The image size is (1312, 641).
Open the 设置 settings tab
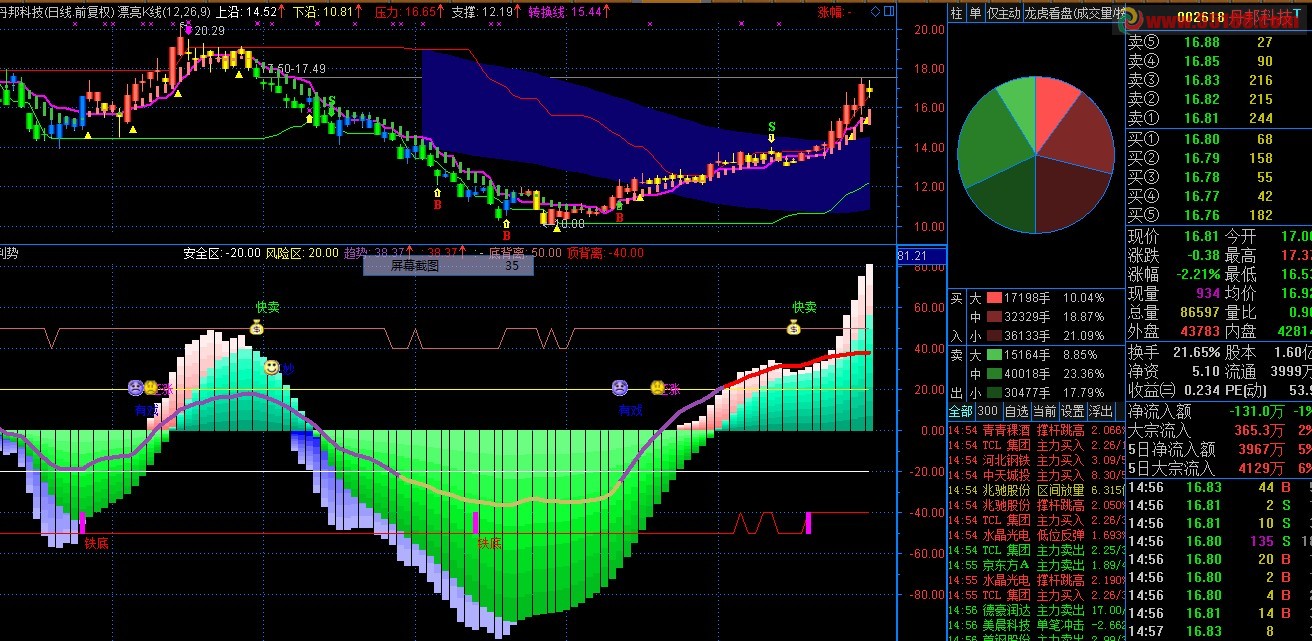[1072, 410]
